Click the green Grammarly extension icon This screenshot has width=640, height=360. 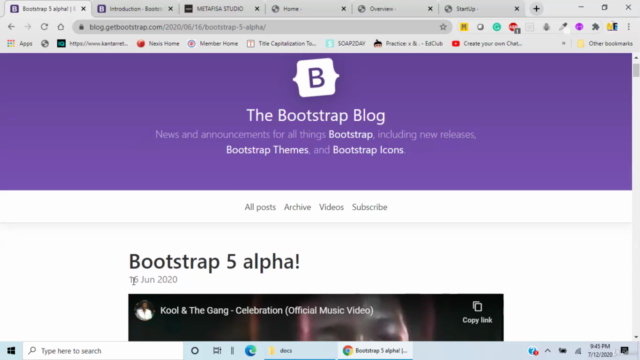497,27
